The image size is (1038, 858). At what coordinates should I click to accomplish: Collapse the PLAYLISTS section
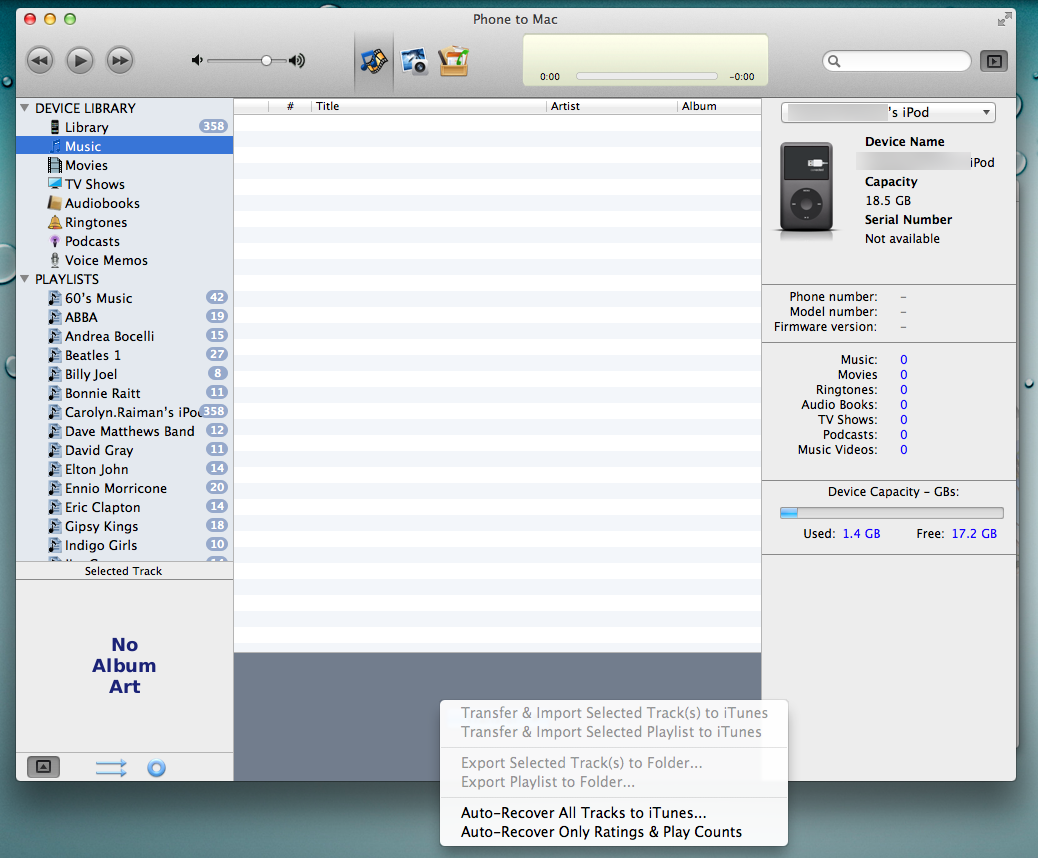(x=25, y=279)
